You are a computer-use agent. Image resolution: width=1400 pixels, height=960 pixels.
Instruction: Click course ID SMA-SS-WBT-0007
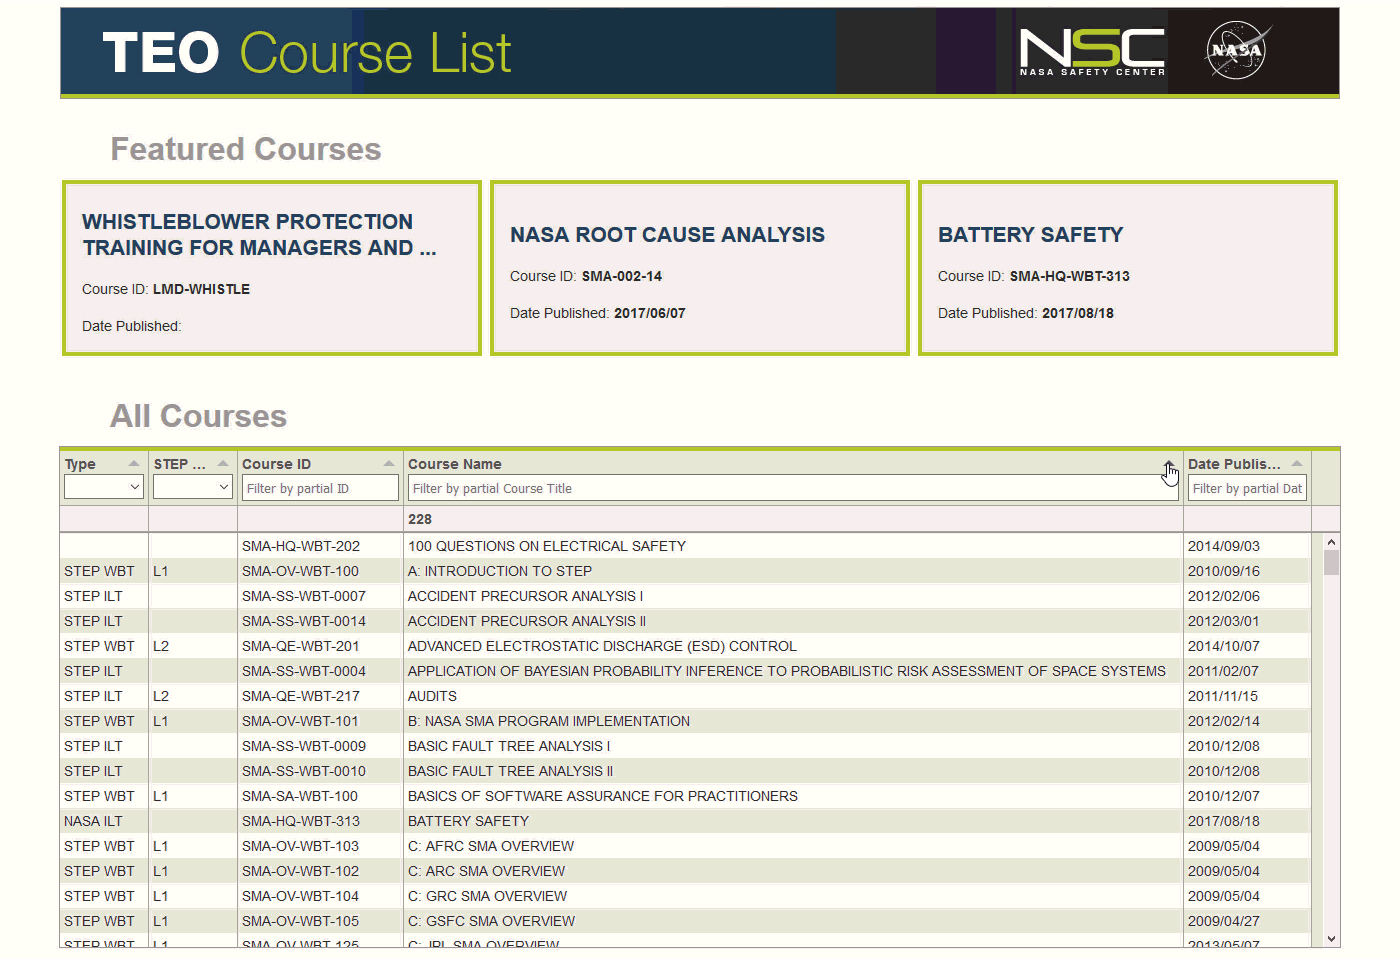click(304, 596)
